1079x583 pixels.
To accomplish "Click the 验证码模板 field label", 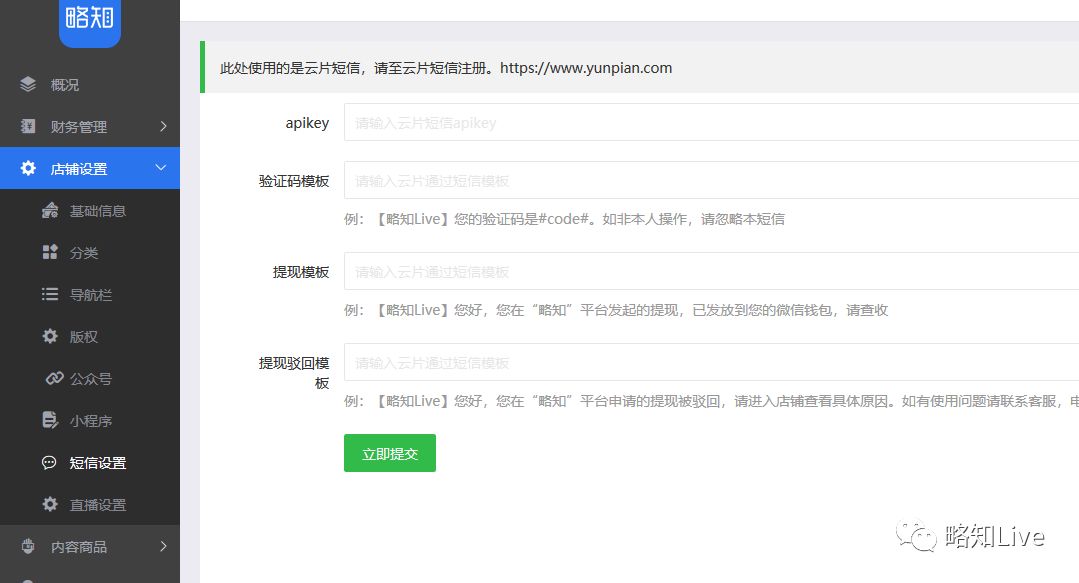I will 294,180.
